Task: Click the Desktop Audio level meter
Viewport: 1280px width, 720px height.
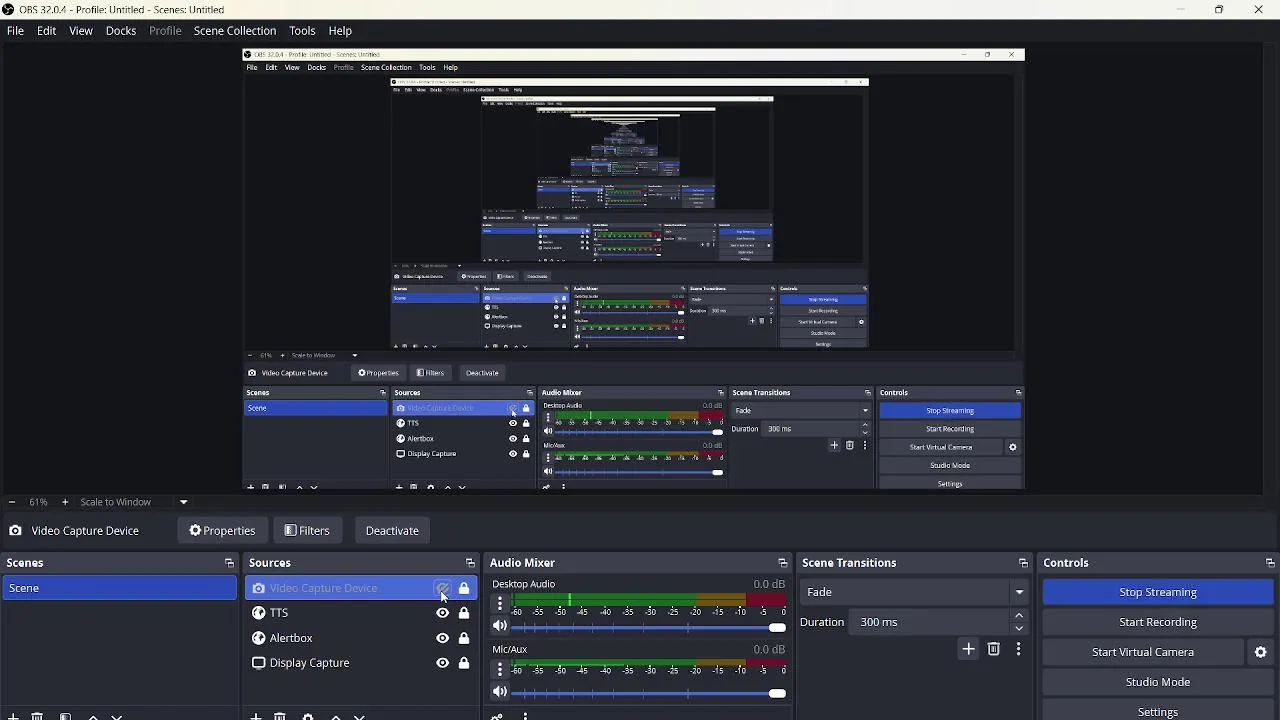Action: 648,598
